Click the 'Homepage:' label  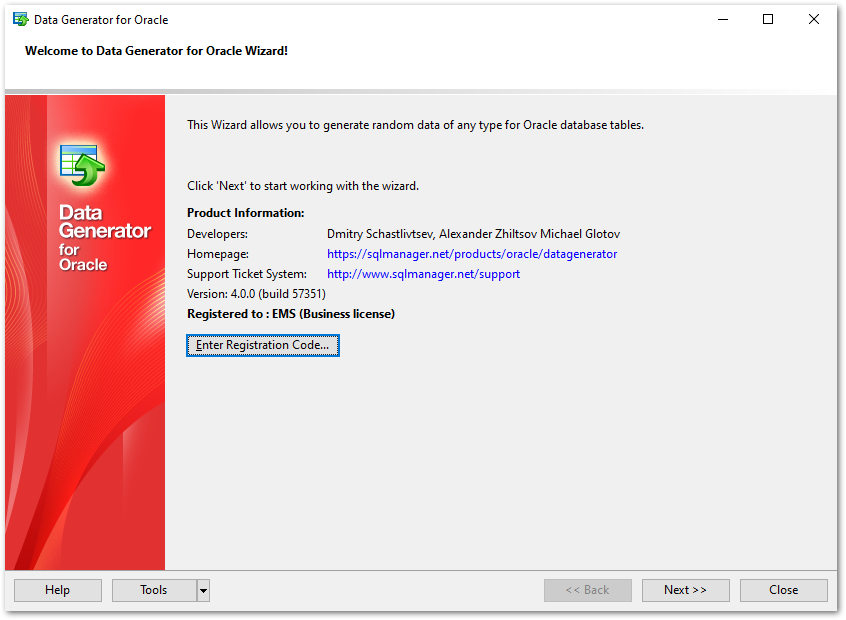[x=218, y=254]
